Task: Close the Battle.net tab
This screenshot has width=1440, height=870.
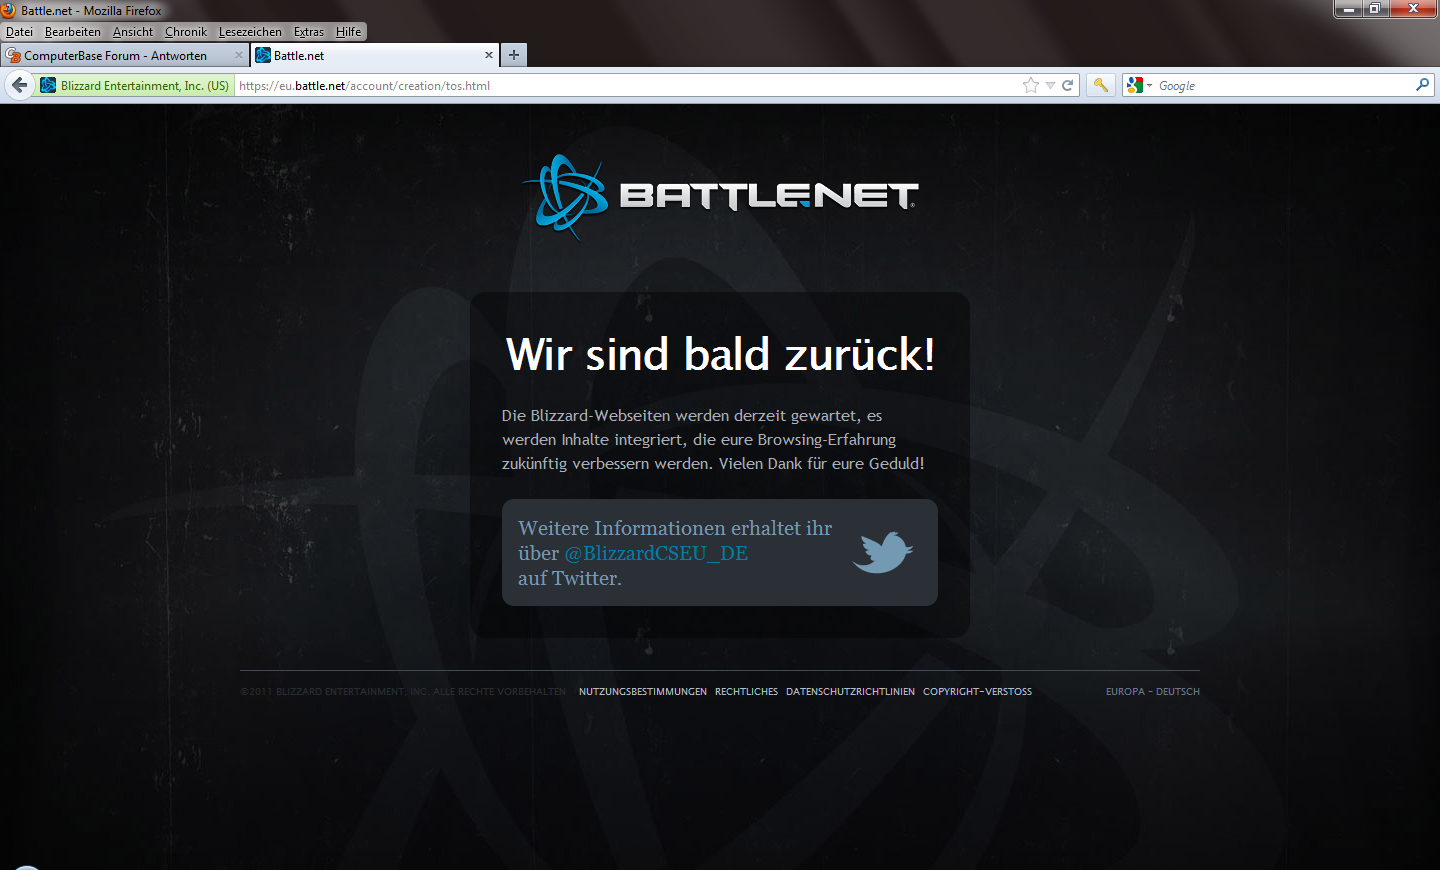Action: tap(489, 55)
